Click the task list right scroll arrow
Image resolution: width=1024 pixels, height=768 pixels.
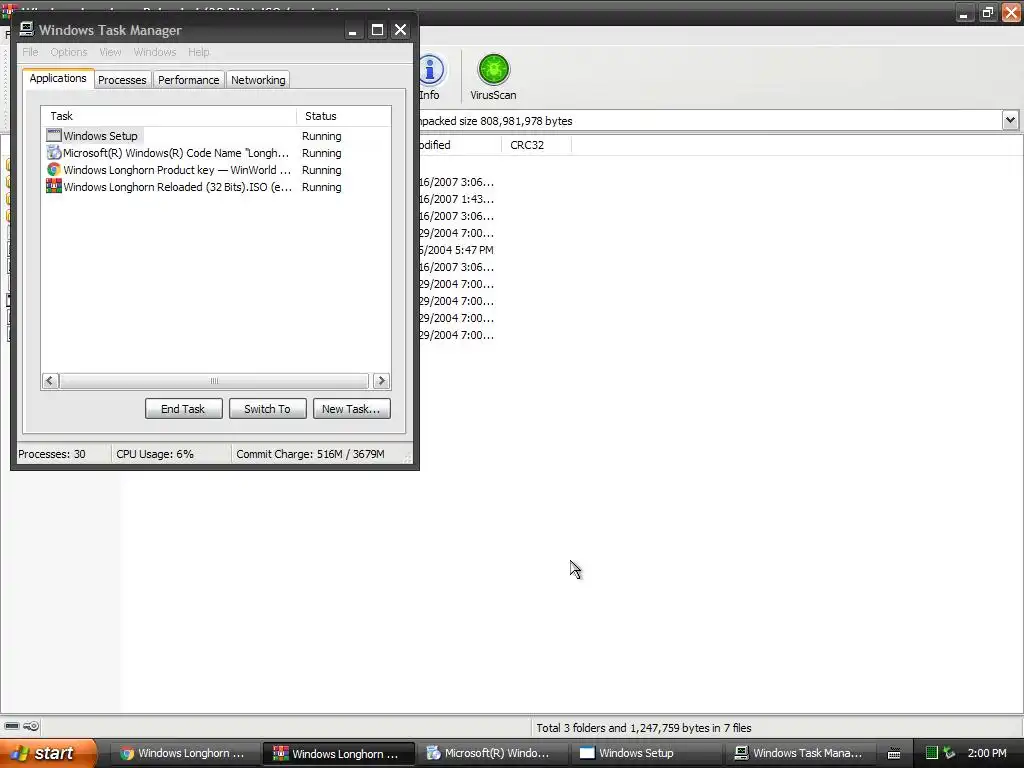tap(381, 381)
